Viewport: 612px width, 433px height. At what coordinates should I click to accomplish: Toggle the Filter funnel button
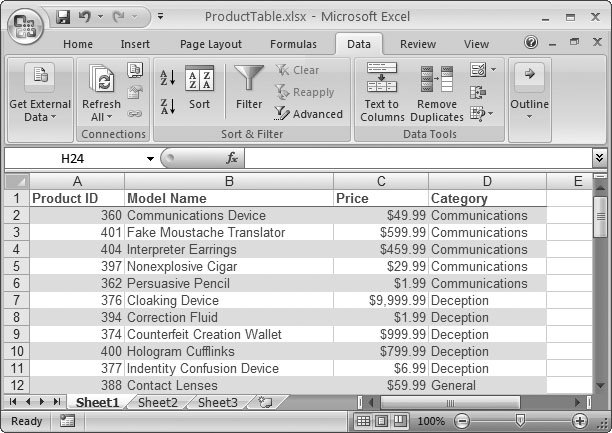point(249,87)
